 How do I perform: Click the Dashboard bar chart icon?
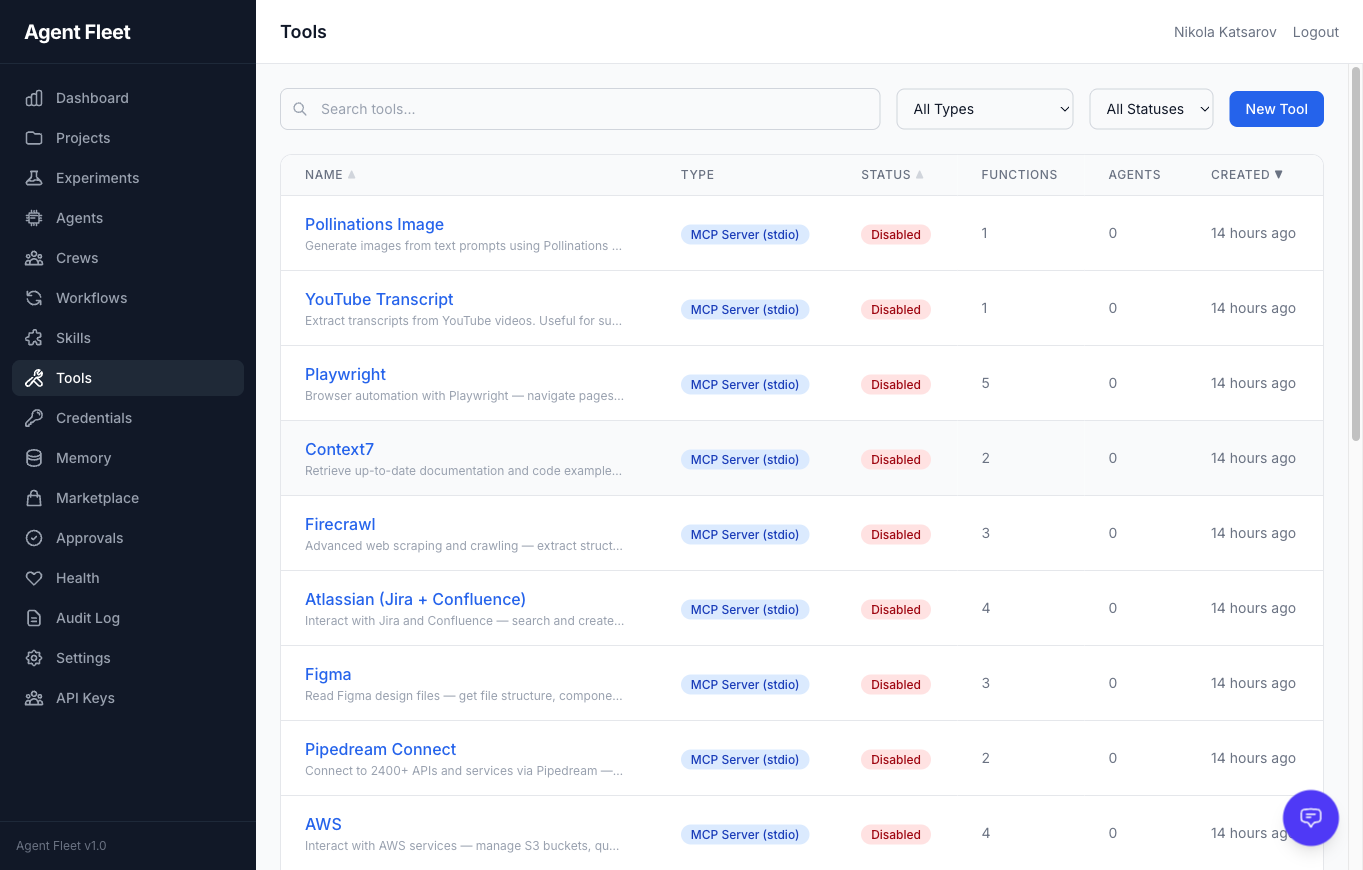coord(34,98)
